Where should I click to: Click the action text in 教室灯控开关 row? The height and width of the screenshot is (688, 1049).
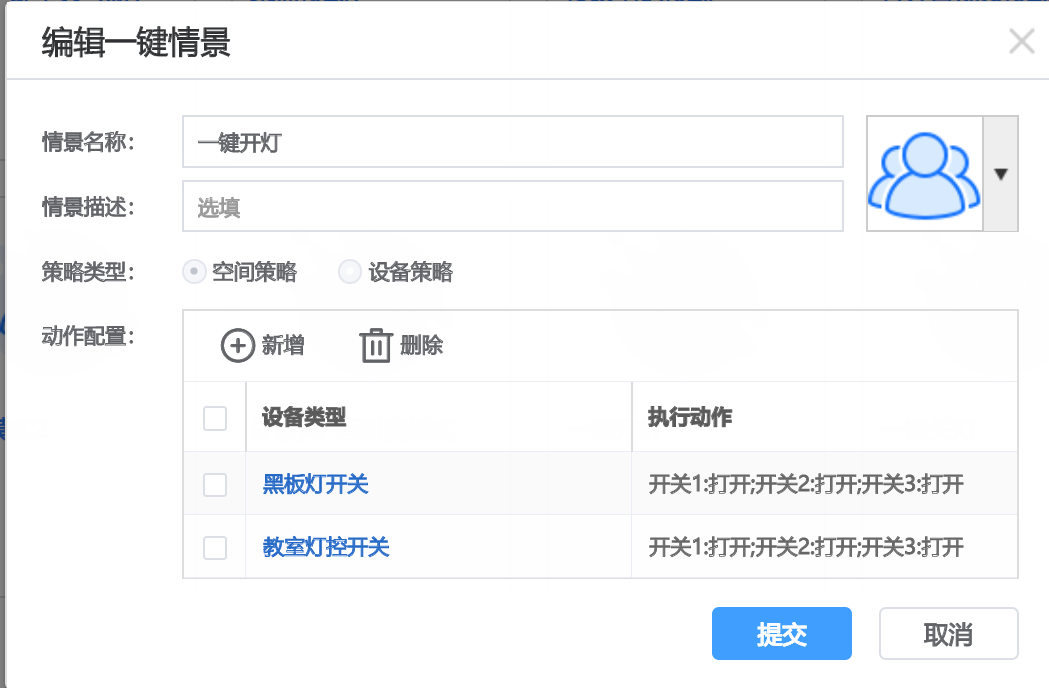coord(806,547)
